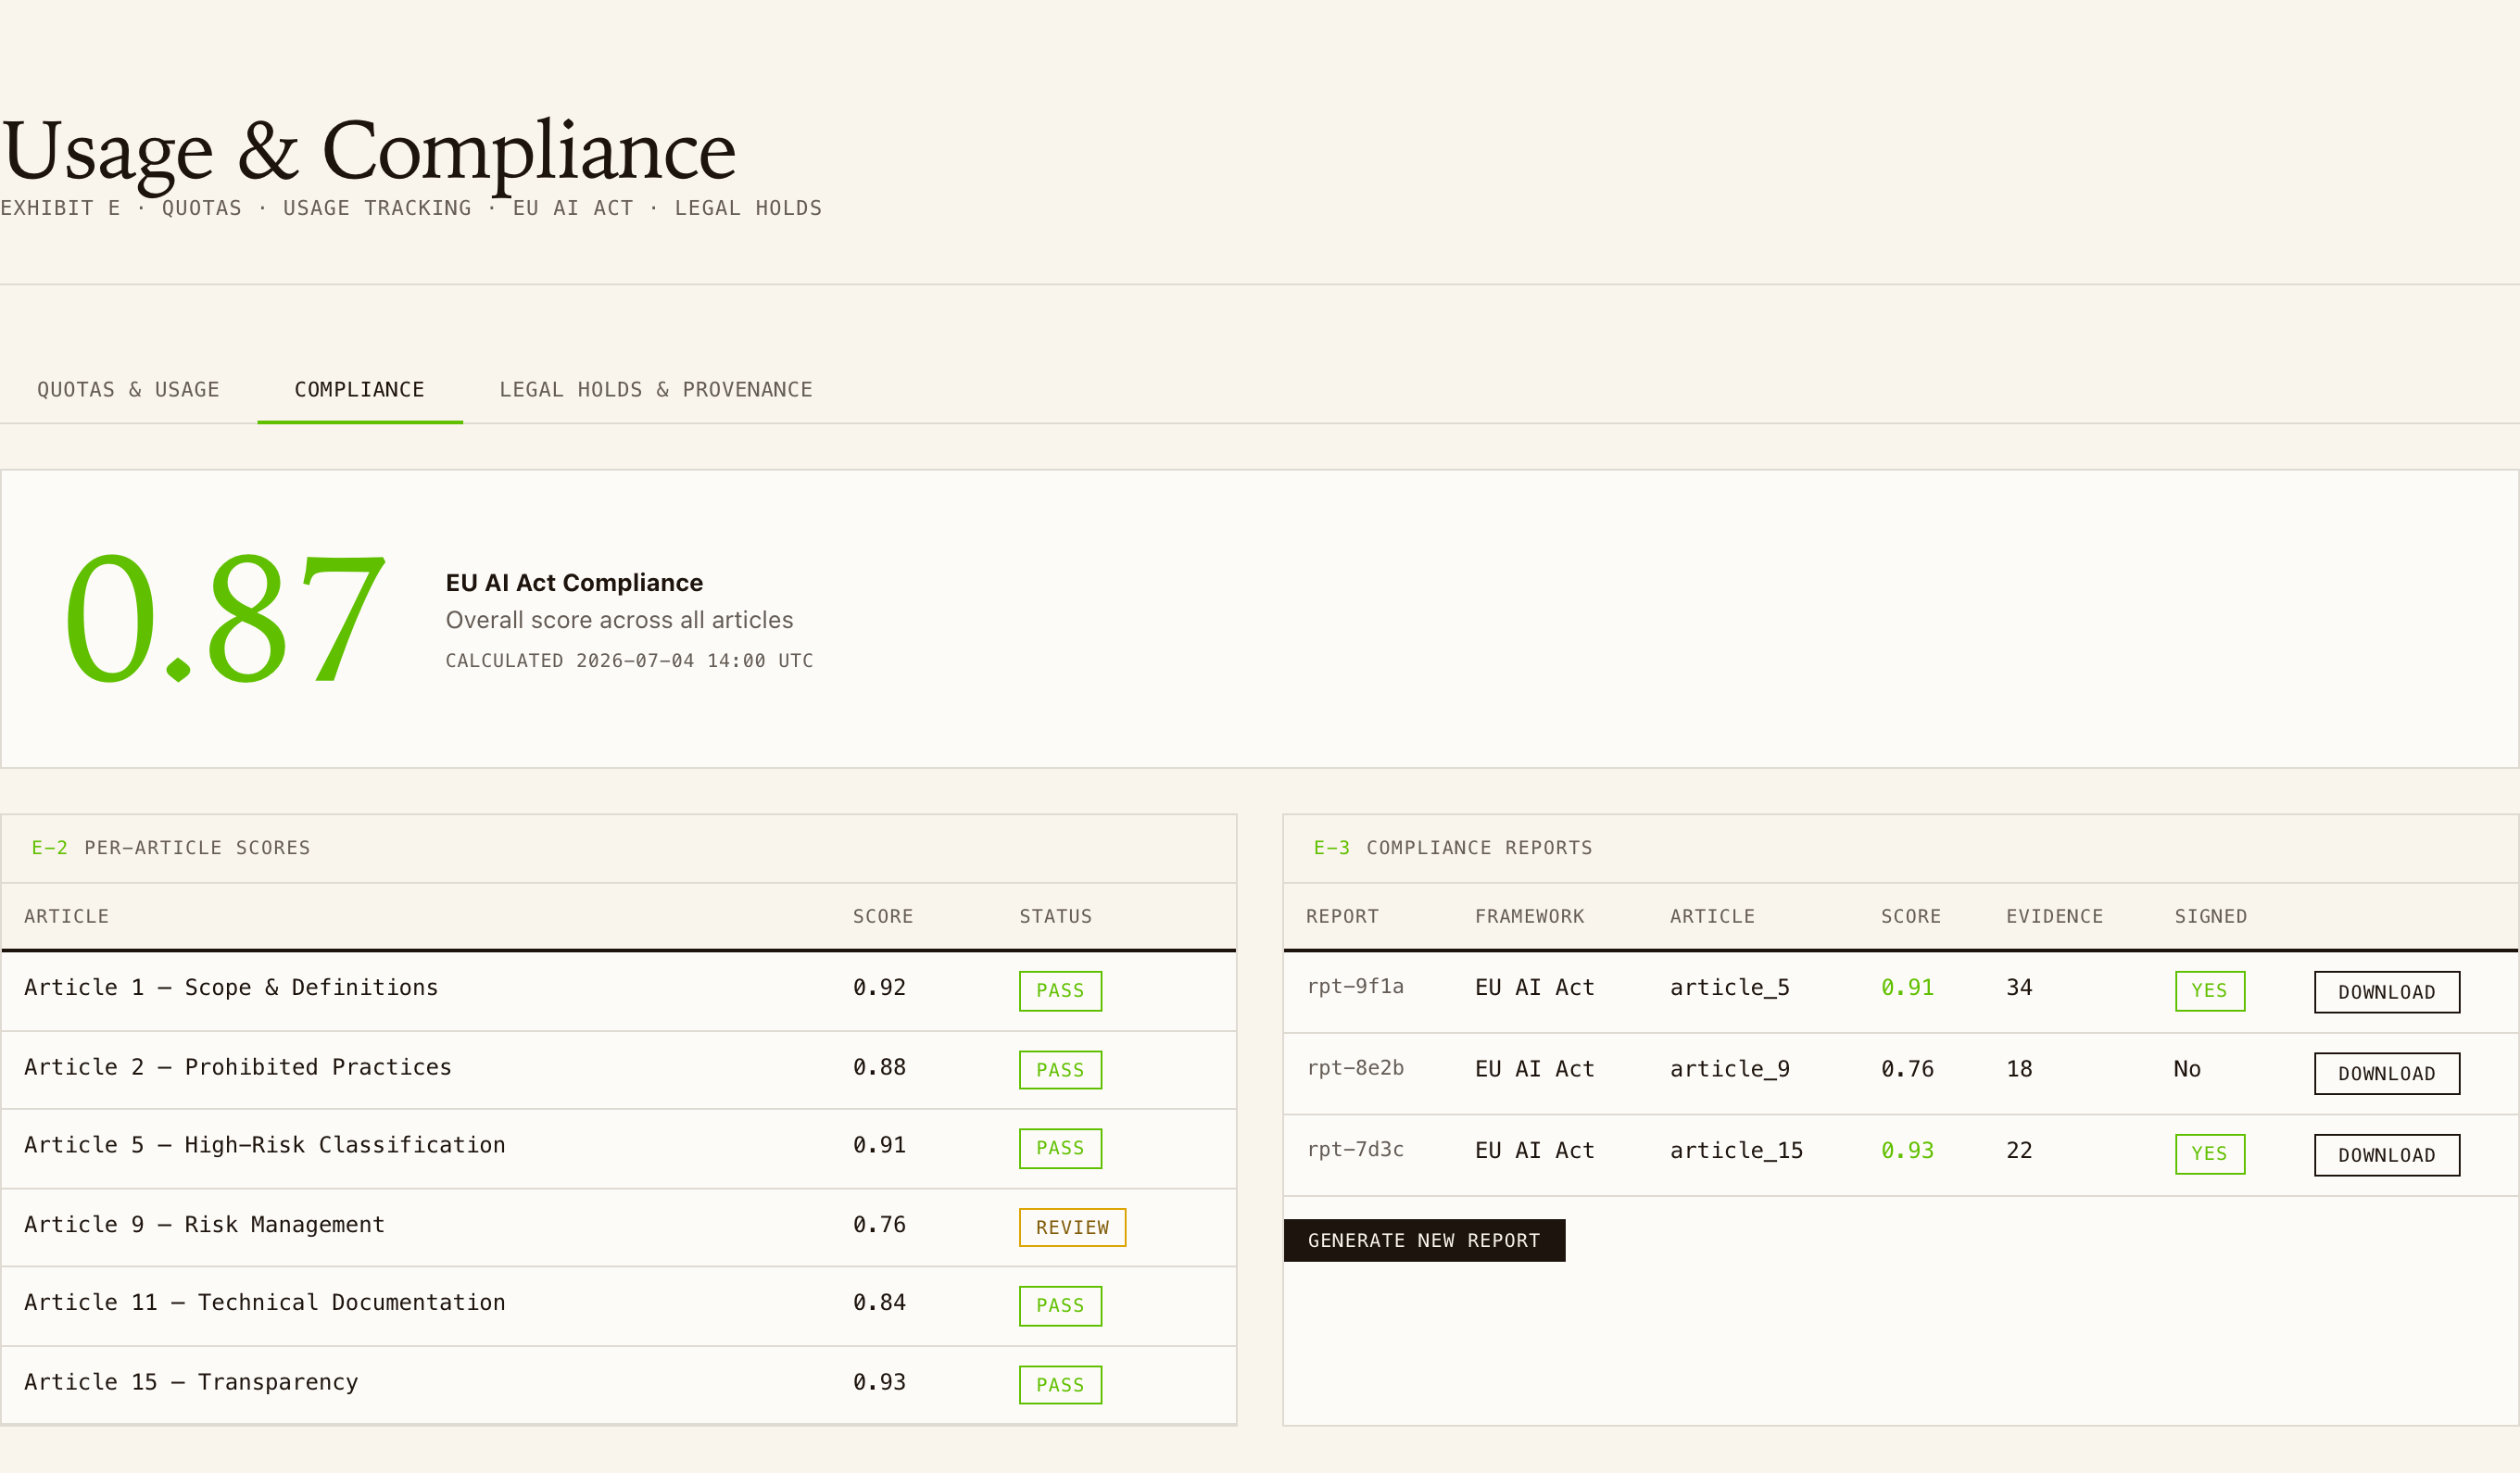Click REVIEW badge for Article 9
Viewport: 2520px width, 1473px height.
coord(1072,1227)
